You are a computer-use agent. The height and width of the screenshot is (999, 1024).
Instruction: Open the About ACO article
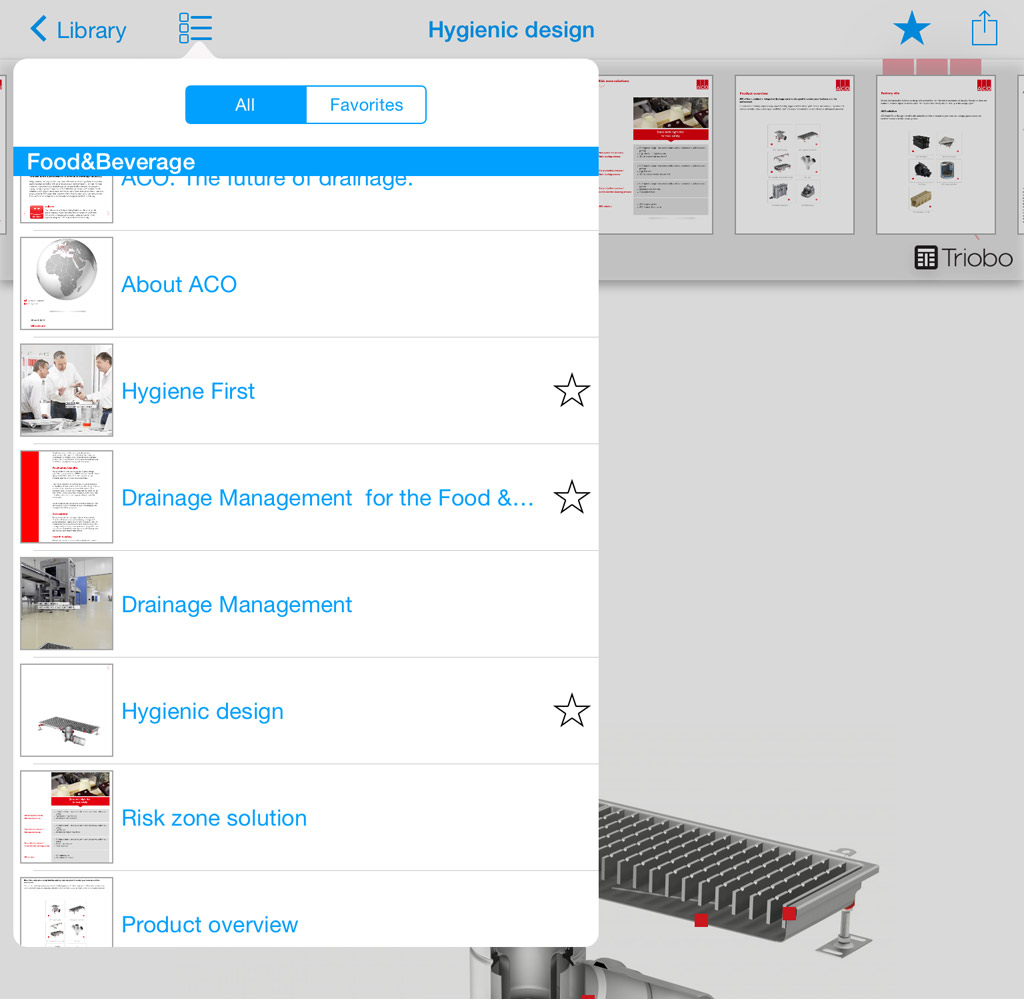(x=179, y=284)
